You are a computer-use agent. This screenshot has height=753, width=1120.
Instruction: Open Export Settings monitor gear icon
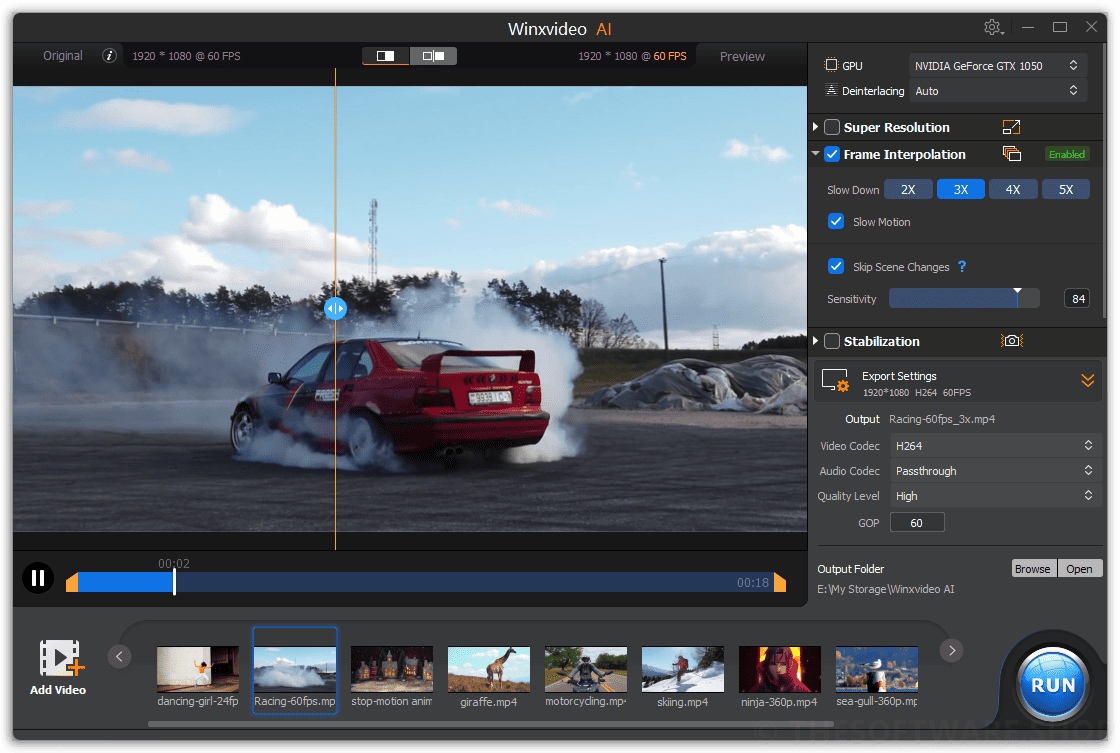click(834, 381)
